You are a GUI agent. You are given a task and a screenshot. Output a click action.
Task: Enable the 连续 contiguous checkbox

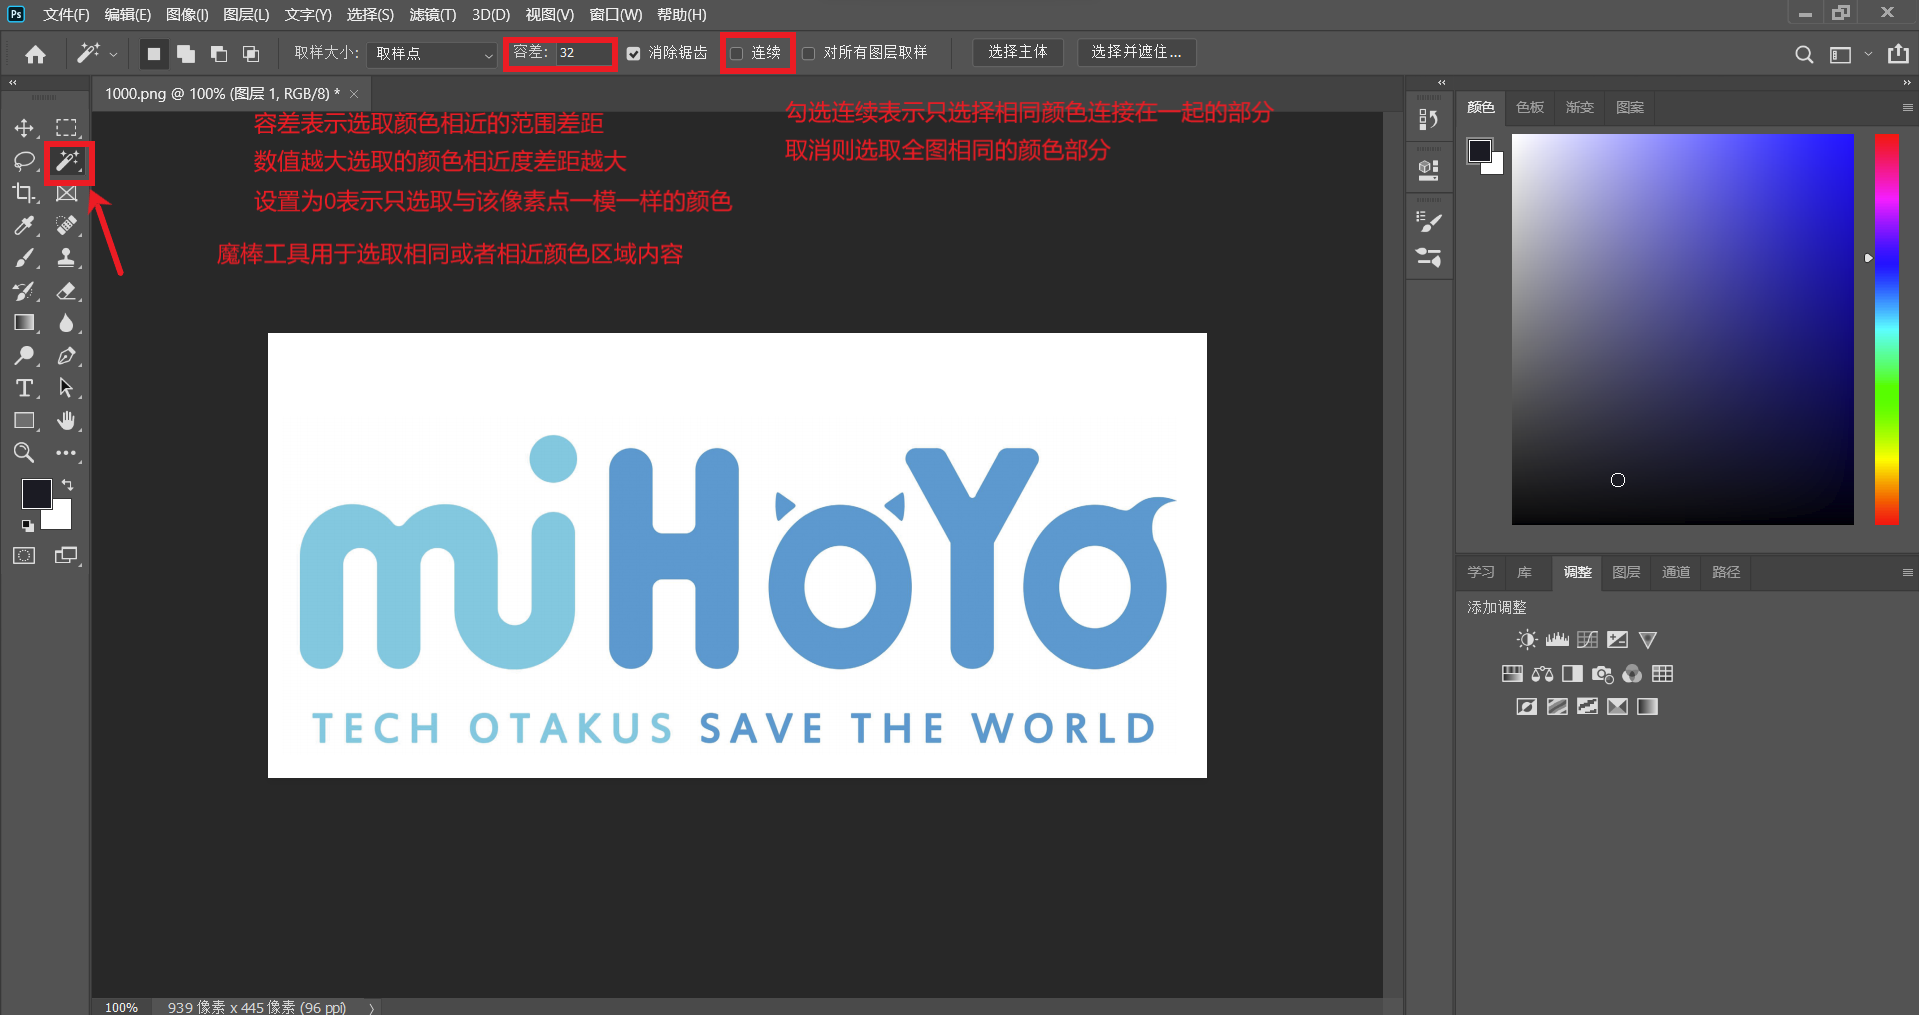(x=737, y=54)
